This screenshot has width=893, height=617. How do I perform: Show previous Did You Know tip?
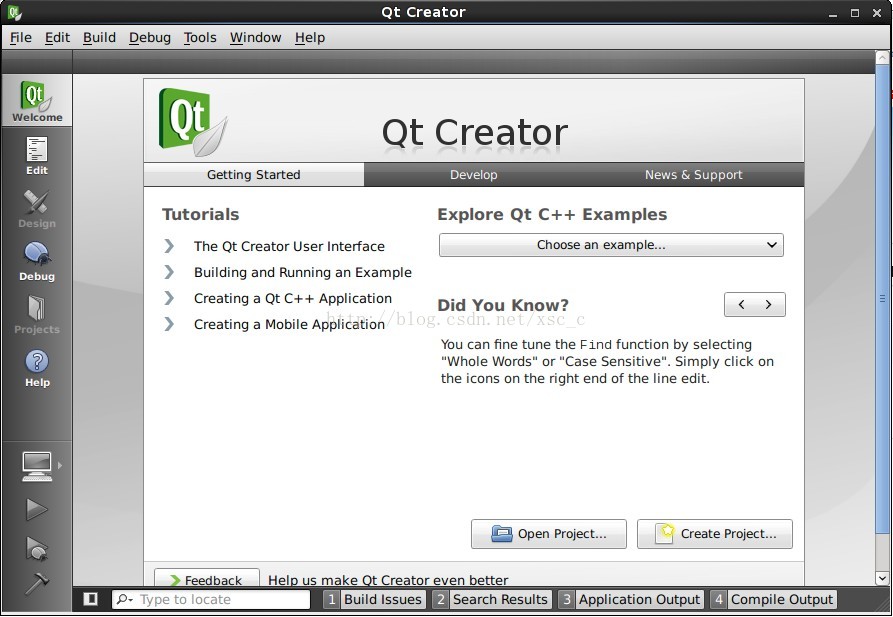(x=740, y=304)
